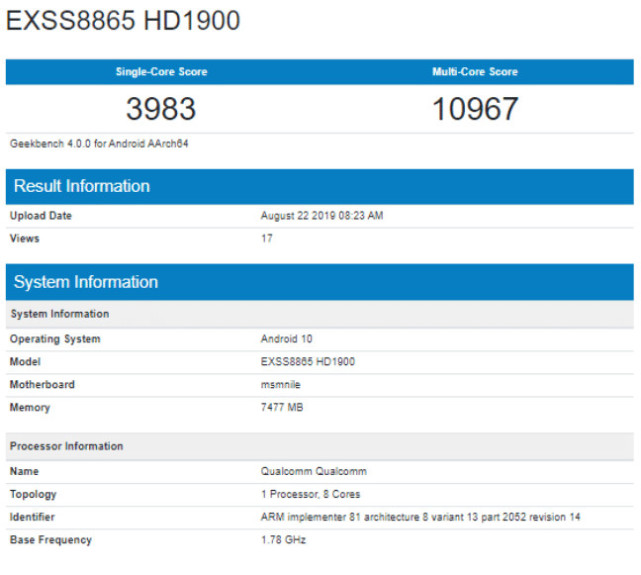The height and width of the screenshot is (575, 641).
Task: Click the Upload Date row label
Action: [x=41, y=216]
